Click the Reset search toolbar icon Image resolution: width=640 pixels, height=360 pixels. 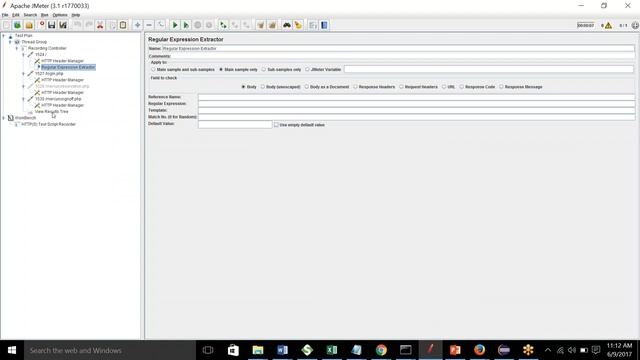pos(298,25)
